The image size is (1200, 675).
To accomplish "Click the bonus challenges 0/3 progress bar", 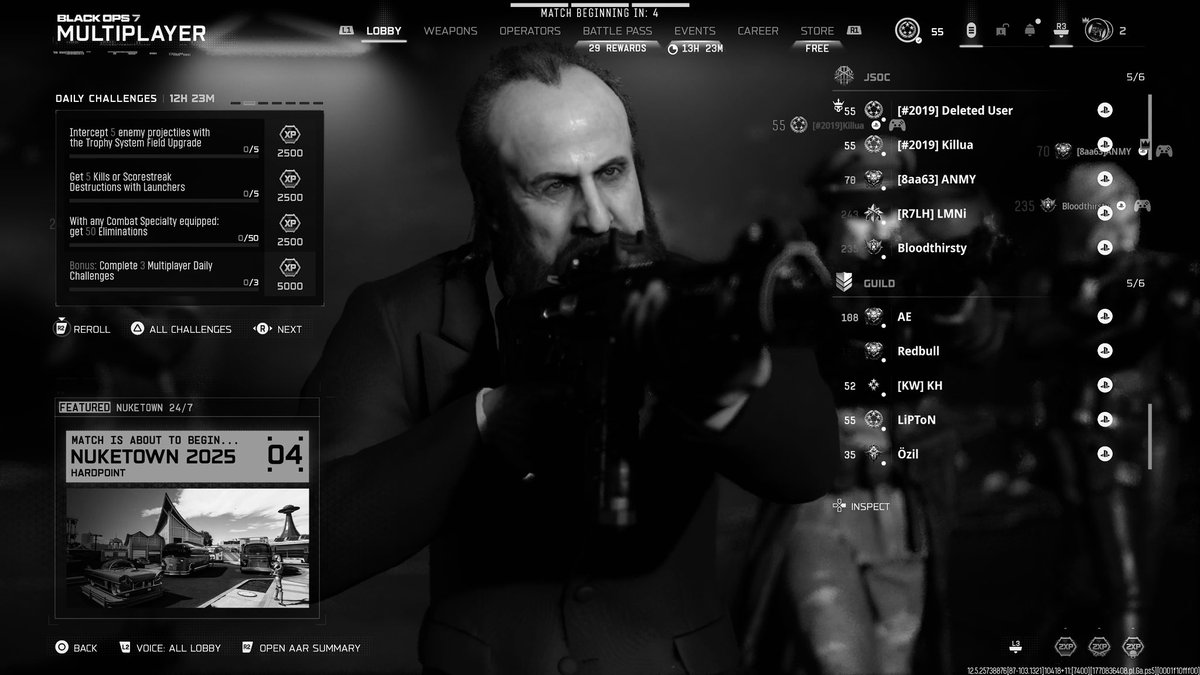I will pyautogui.click(x=164, y=288).
